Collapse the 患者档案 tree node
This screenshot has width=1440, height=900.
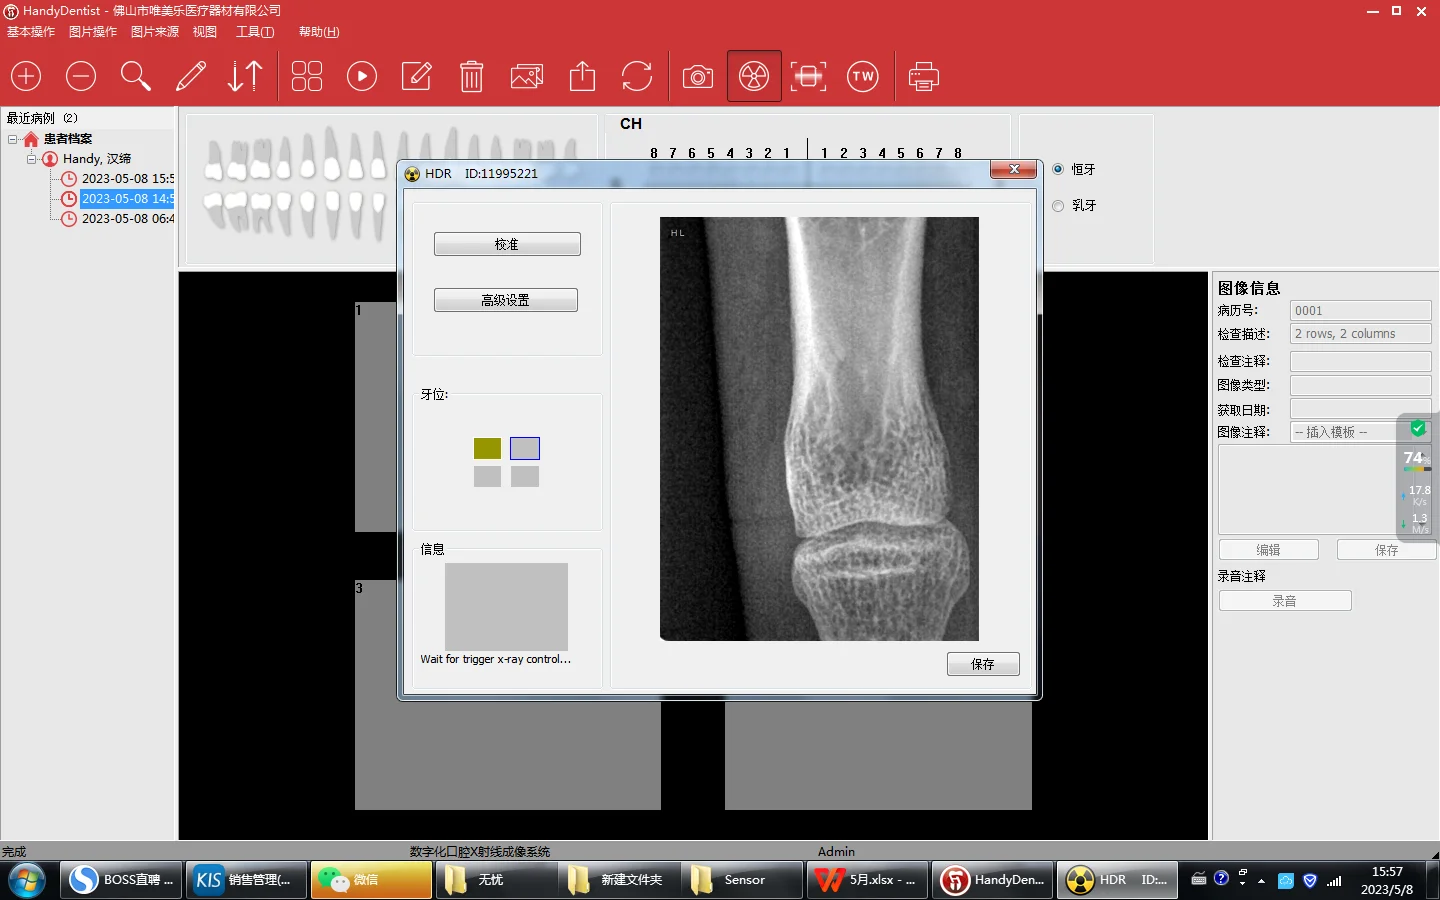pos(12,139)
